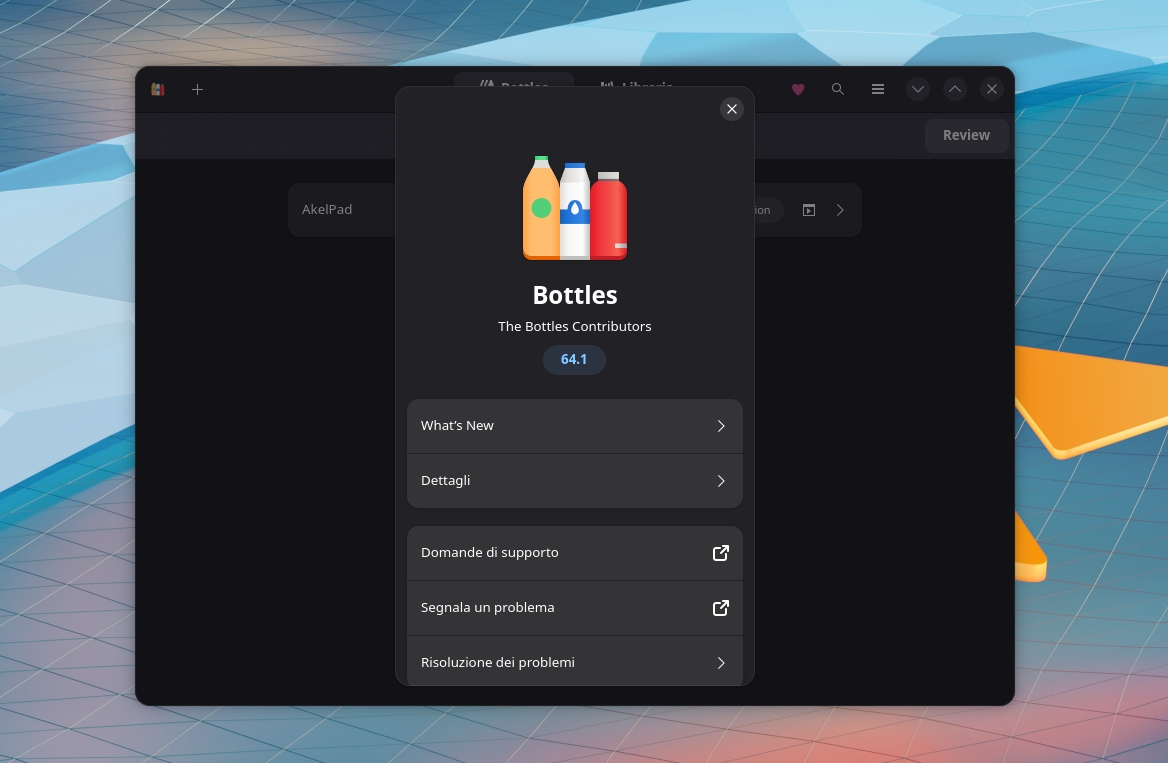The height and width of the screenshot is (763, 1168).
Task: Click the Review button
Action: (966, 136)
